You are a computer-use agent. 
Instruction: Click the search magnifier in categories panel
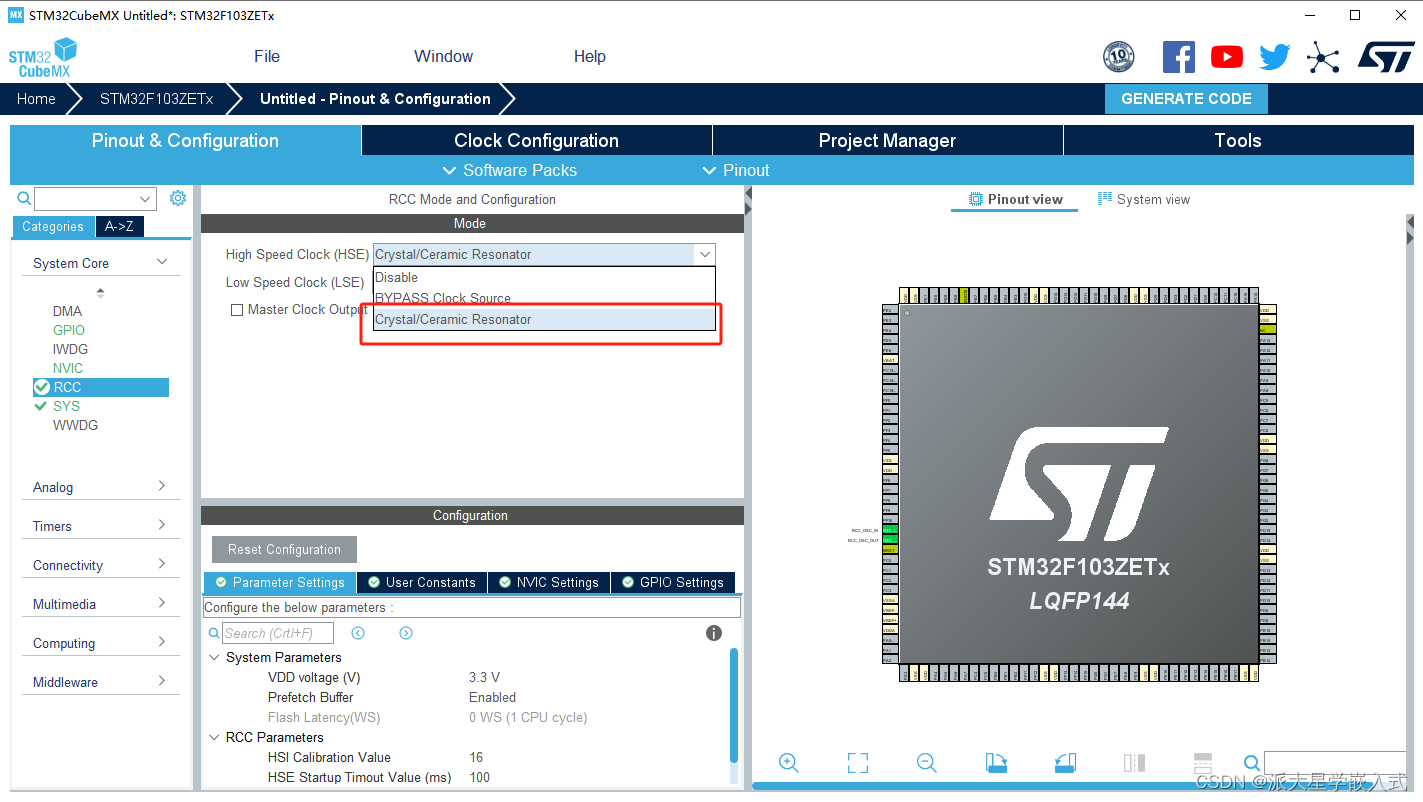tap(24, 199)
